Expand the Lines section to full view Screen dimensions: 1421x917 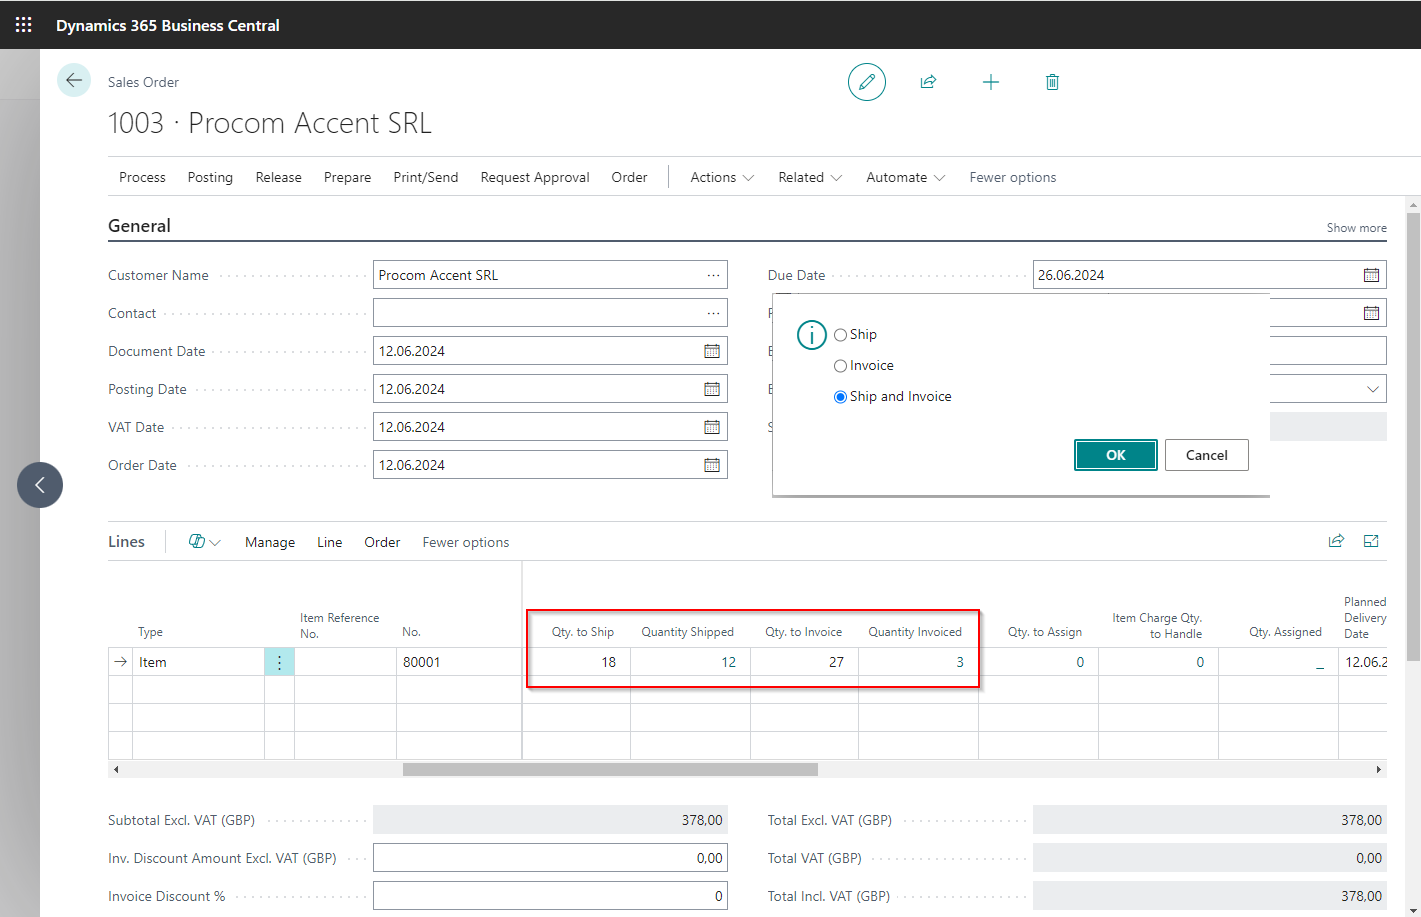(1371, 541)
